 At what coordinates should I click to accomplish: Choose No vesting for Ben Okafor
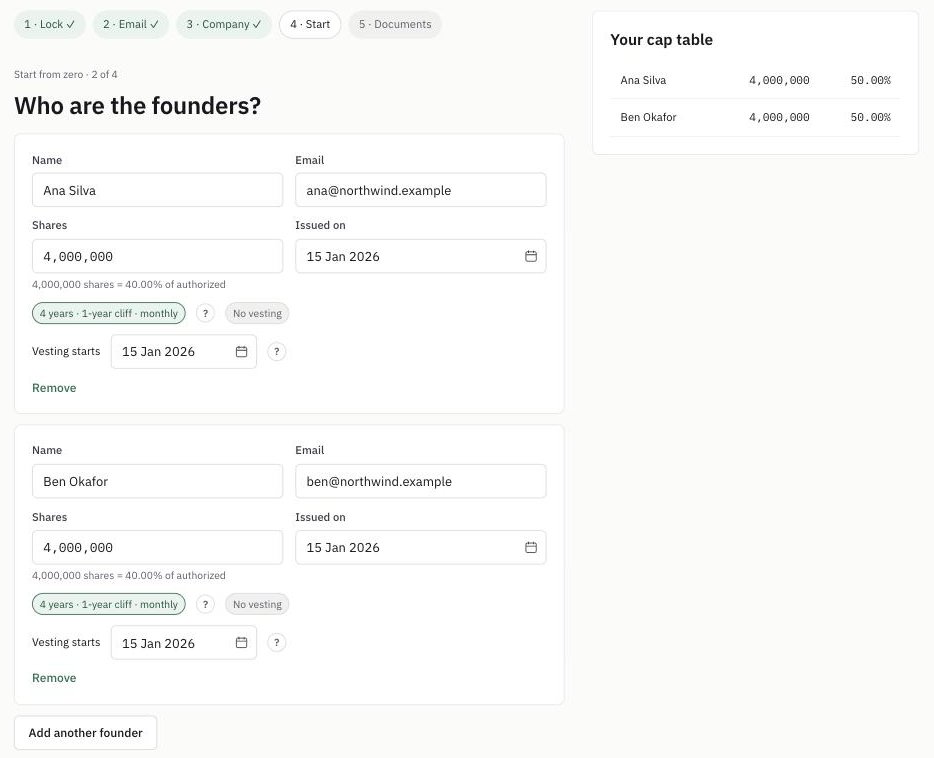257,604
